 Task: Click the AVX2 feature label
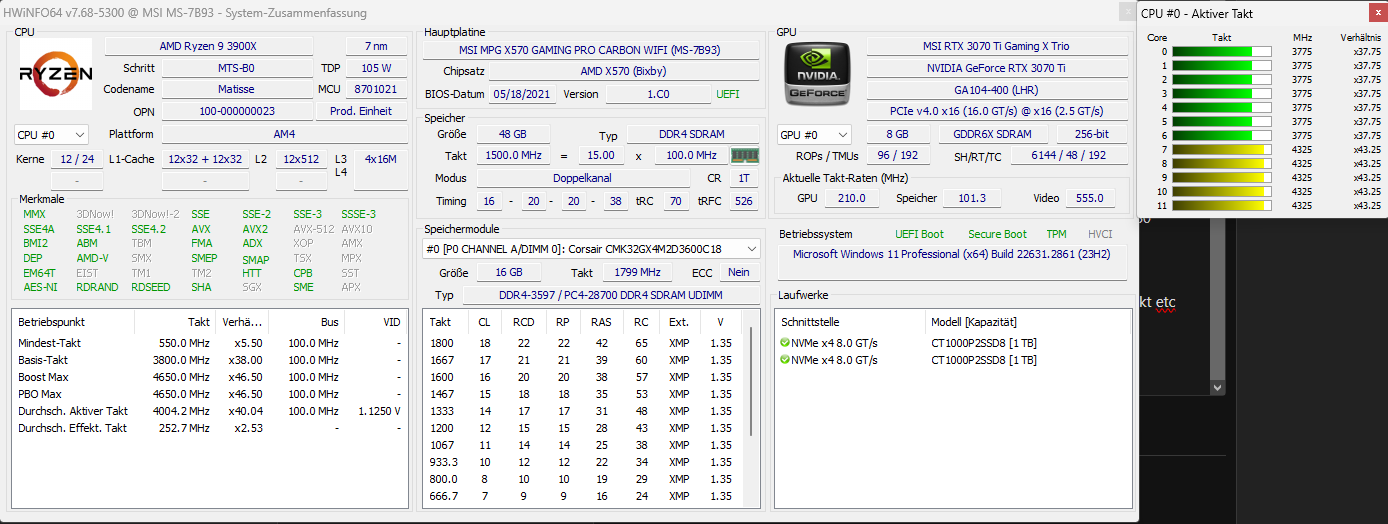coord(256,229)
